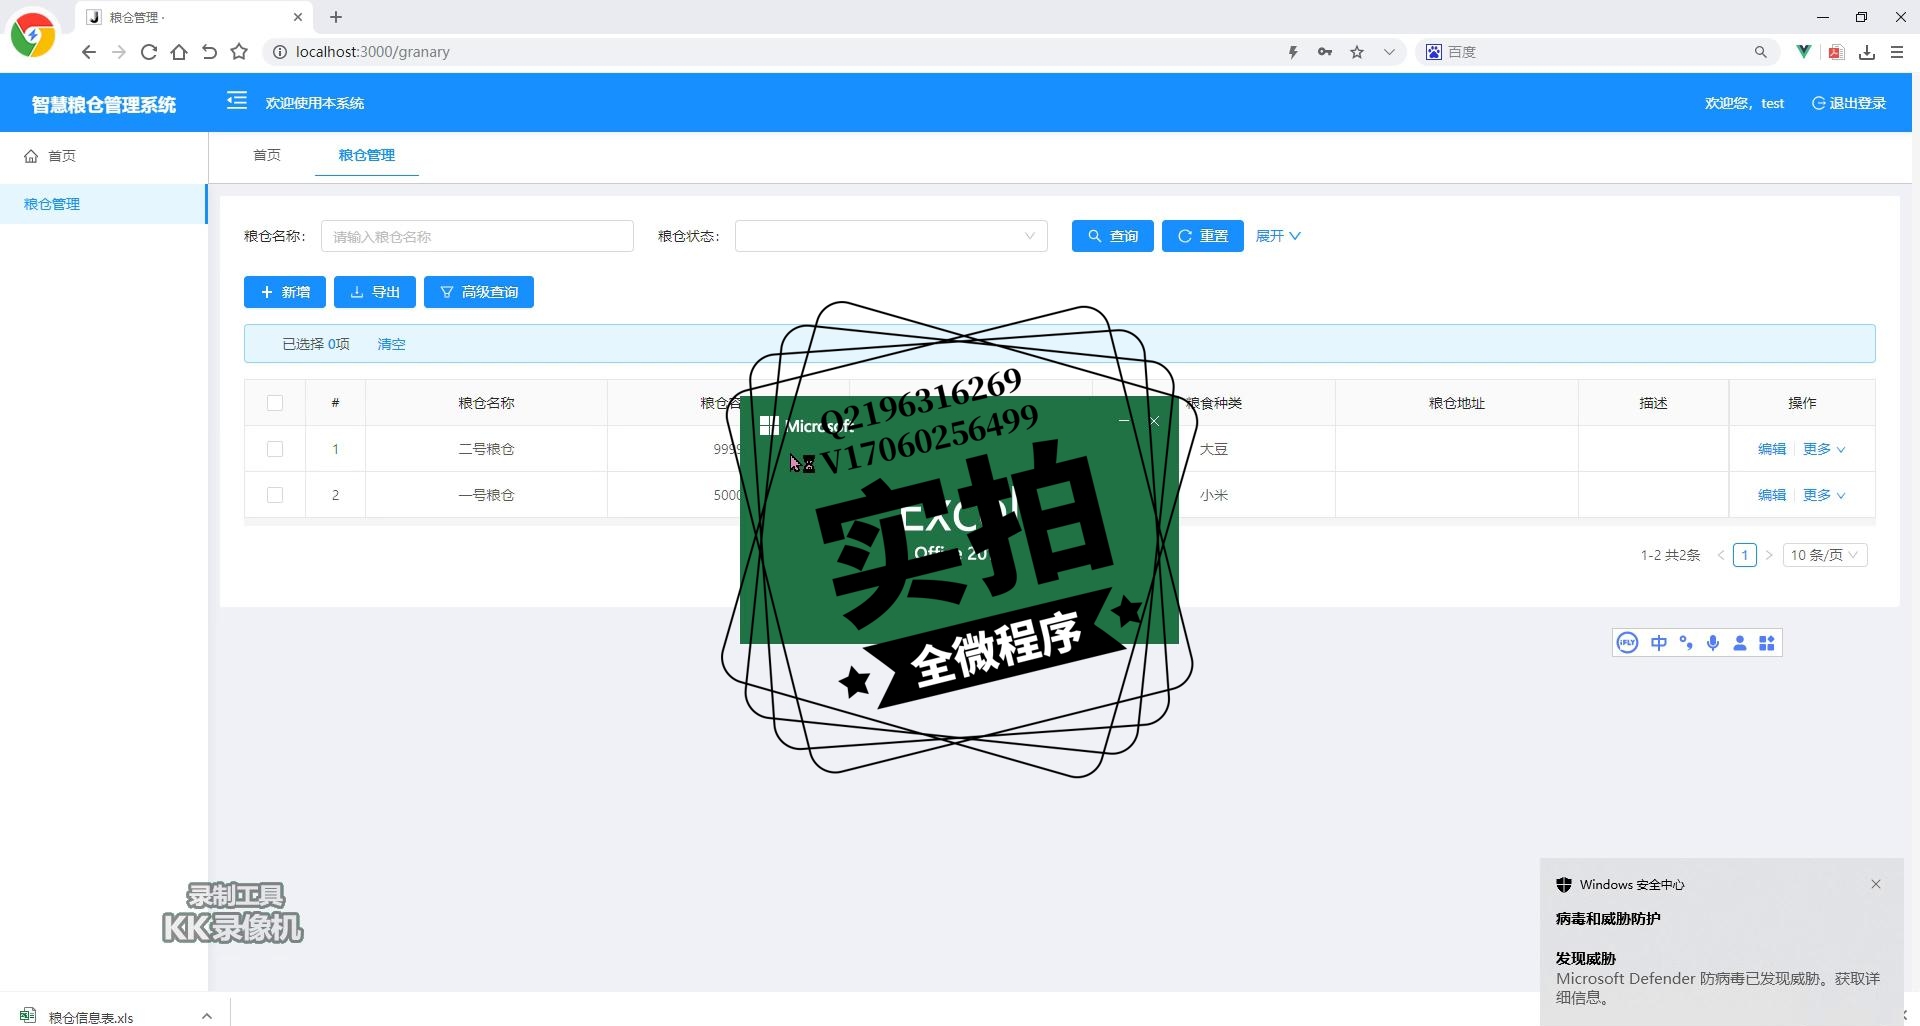Click the browser forward arrow

click(119, 52)
